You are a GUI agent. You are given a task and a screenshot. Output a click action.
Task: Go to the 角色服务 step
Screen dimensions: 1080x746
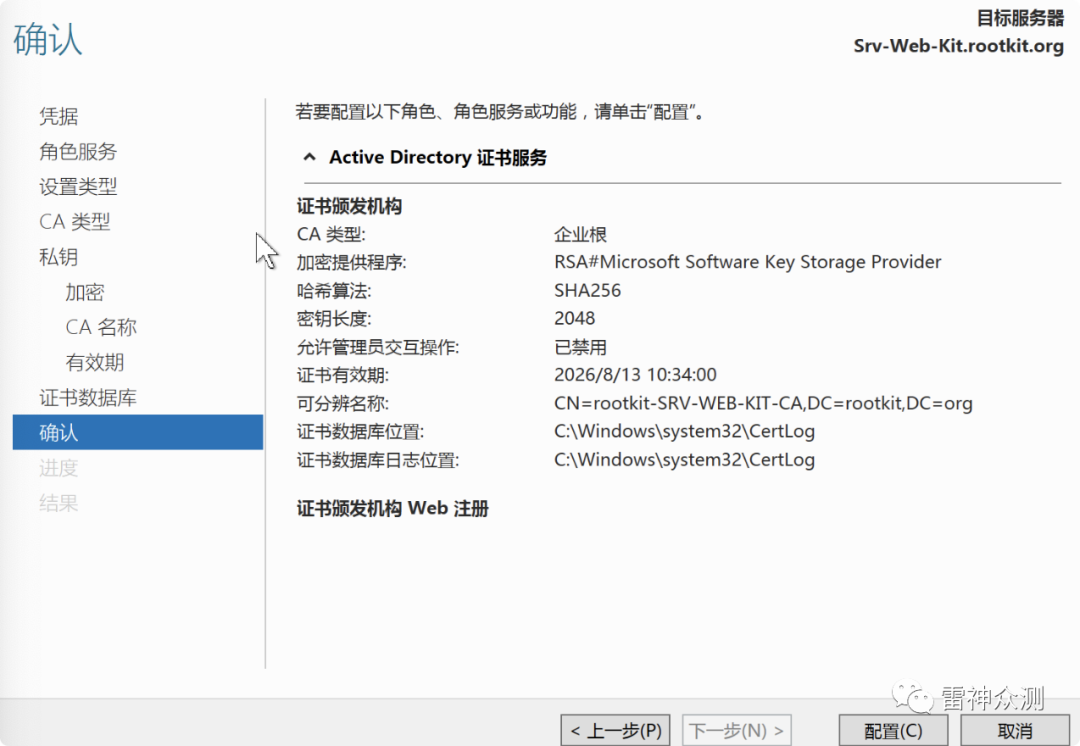point(78,152)
